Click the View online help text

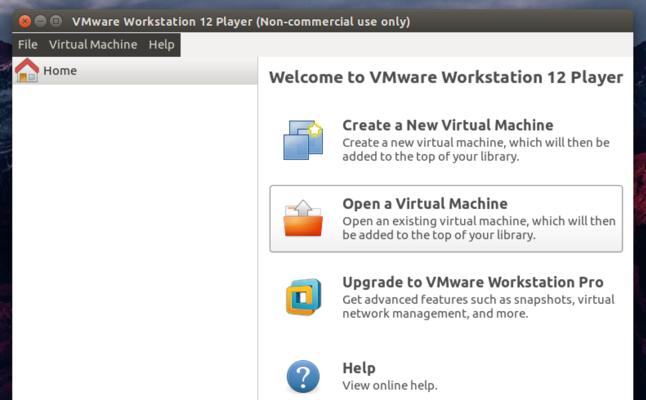pos(390,386)
